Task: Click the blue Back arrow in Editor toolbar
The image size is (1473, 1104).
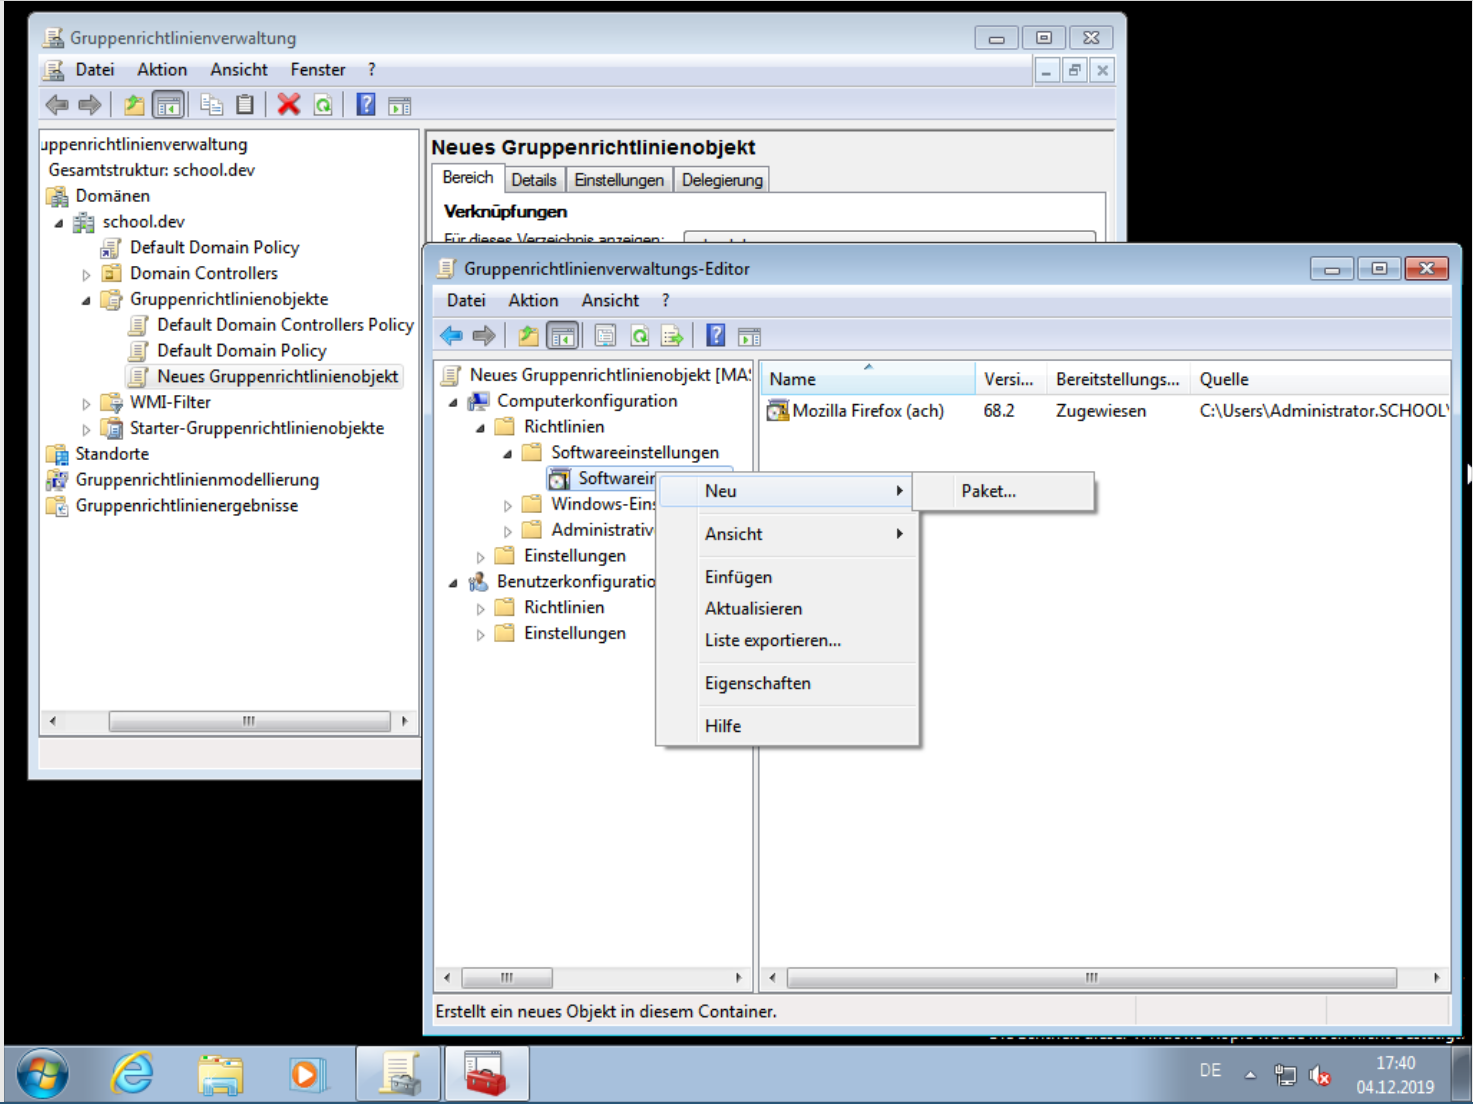Action: click(452, 336)
